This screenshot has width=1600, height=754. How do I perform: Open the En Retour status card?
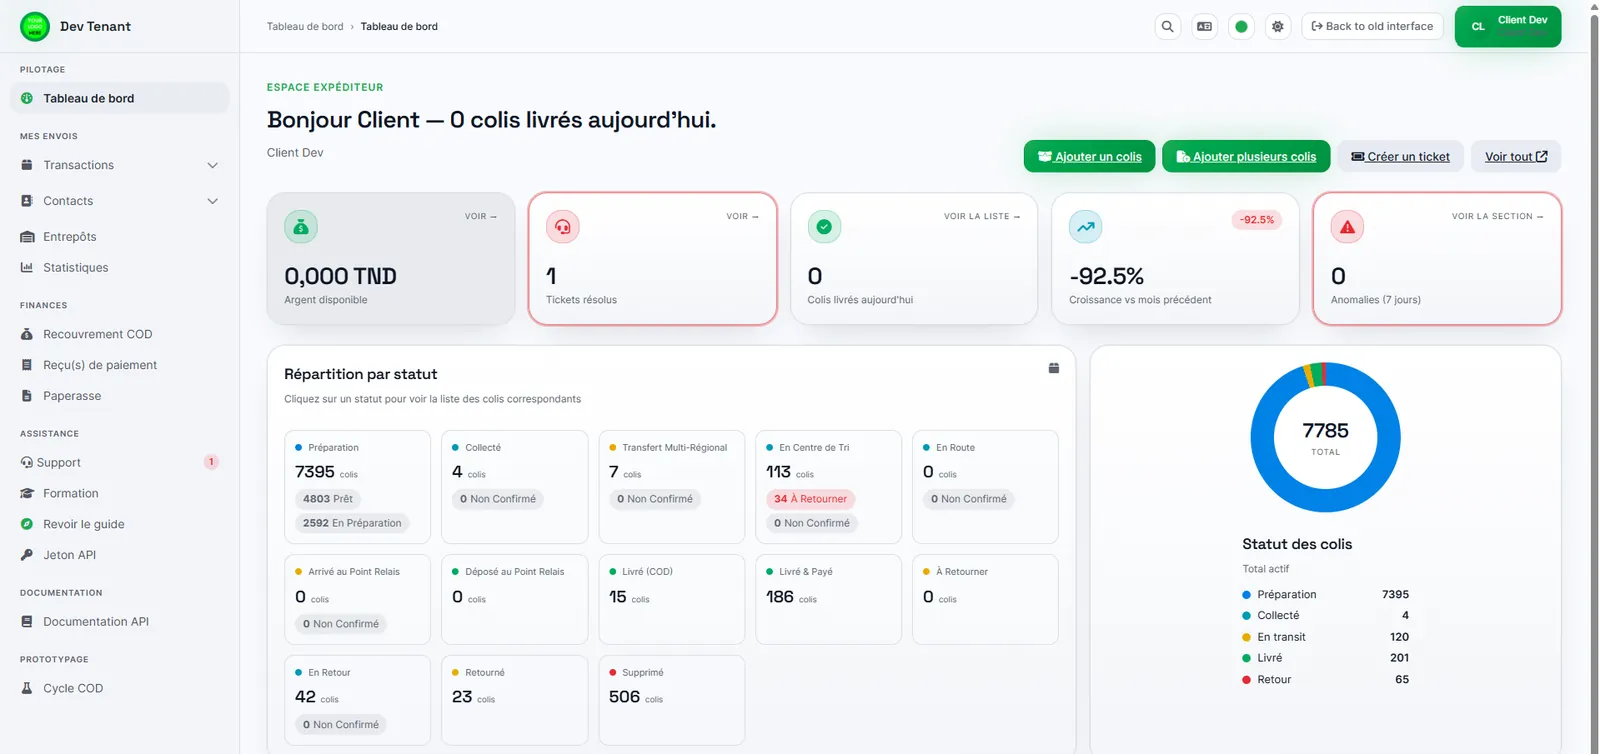358,700
